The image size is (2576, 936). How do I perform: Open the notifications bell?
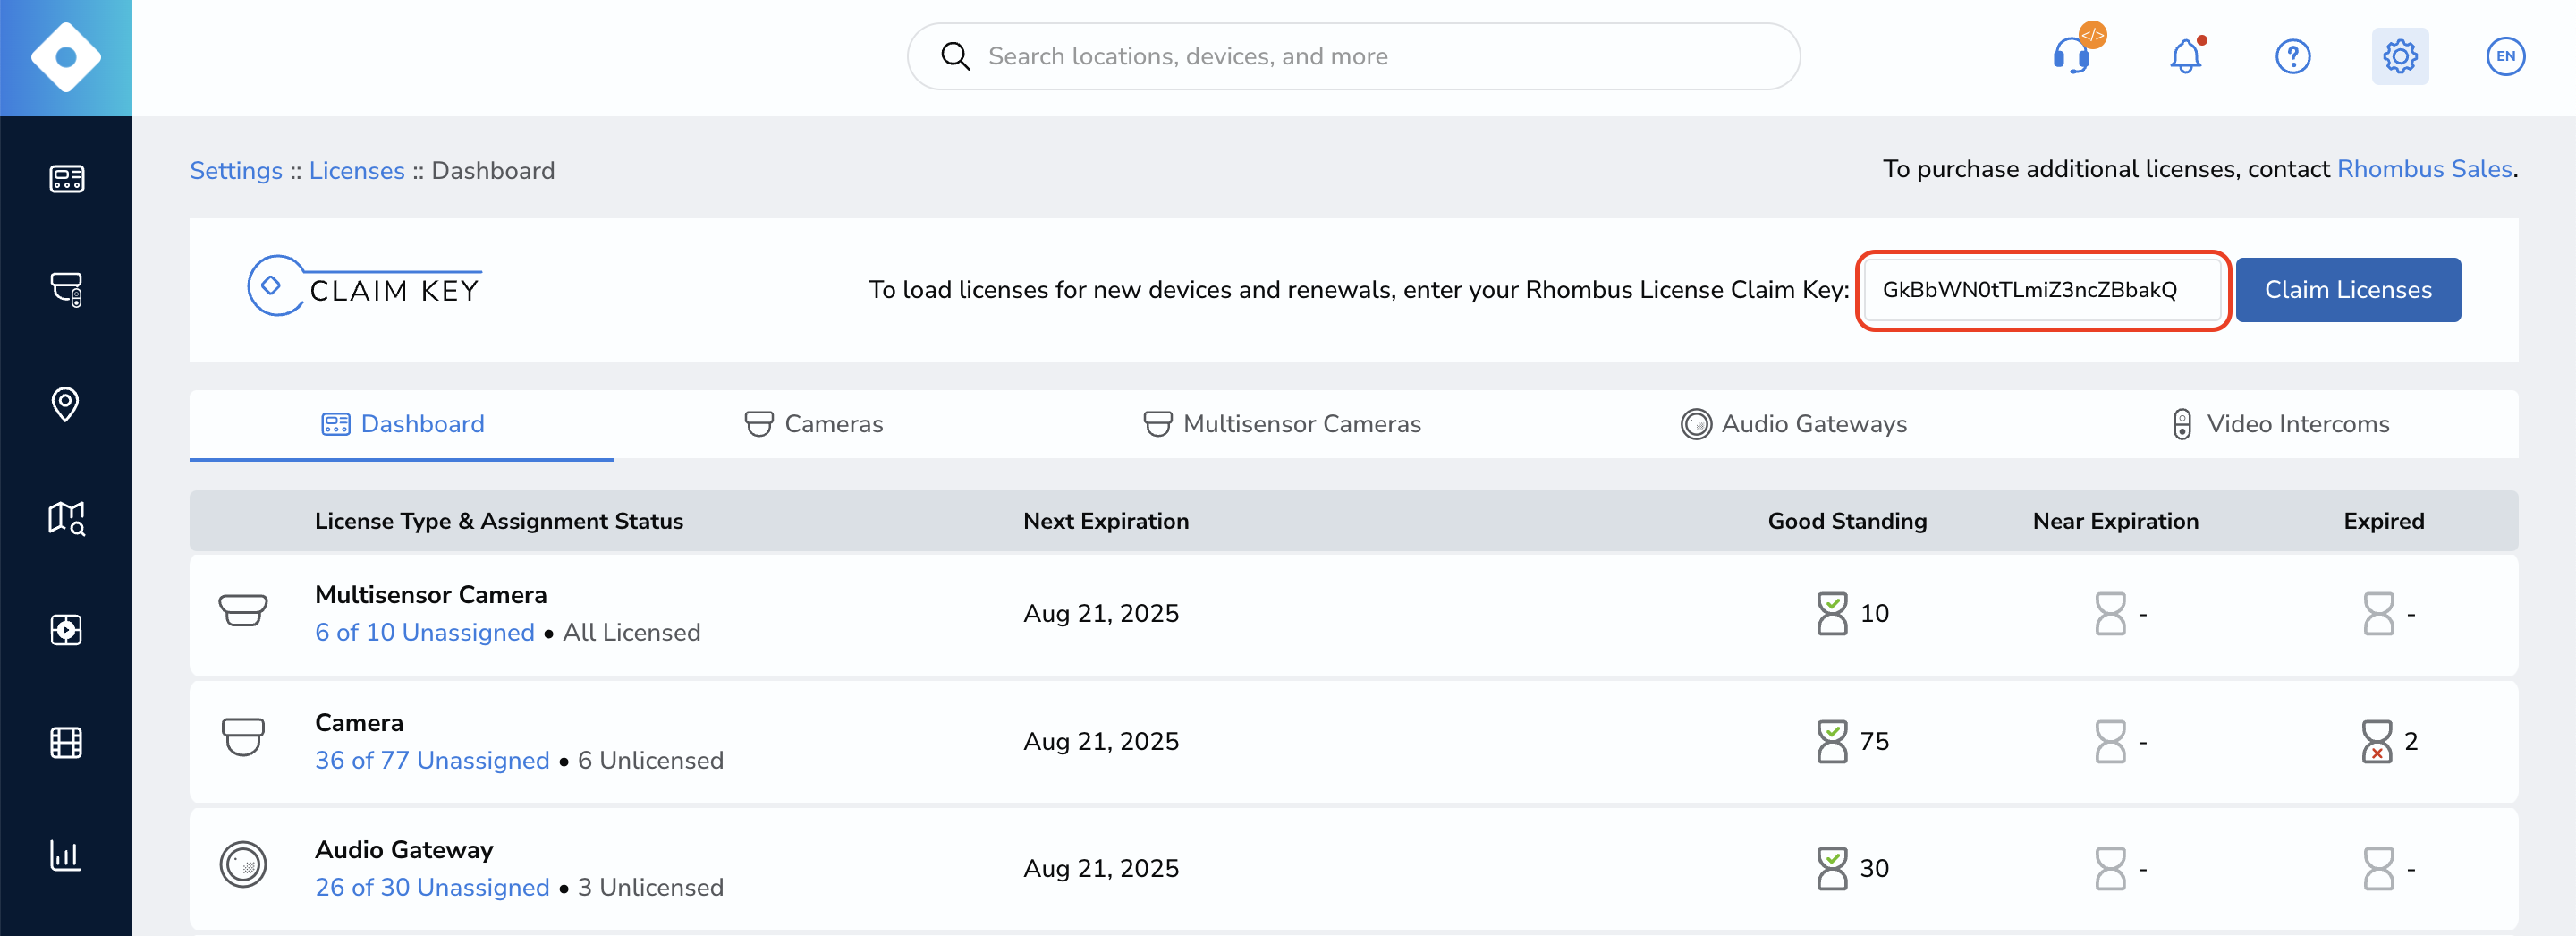click(x=2186, y=56)
